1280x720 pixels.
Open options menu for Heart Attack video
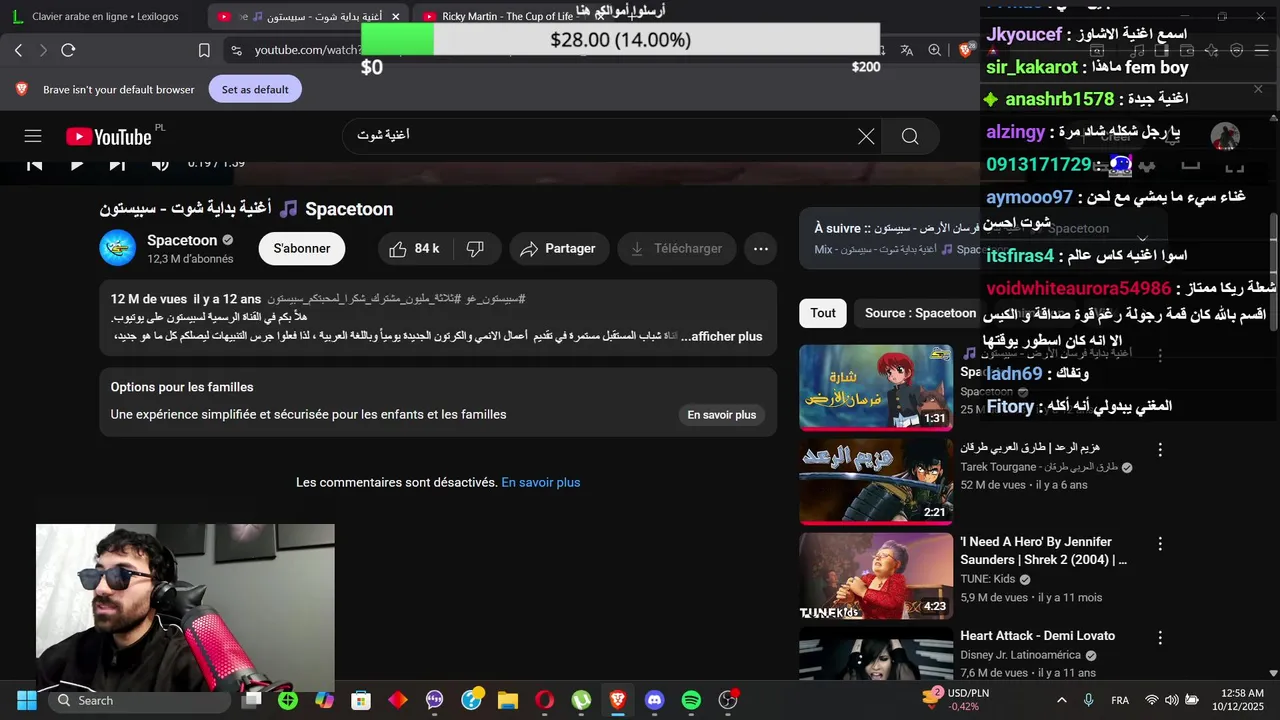point(1160,637)
